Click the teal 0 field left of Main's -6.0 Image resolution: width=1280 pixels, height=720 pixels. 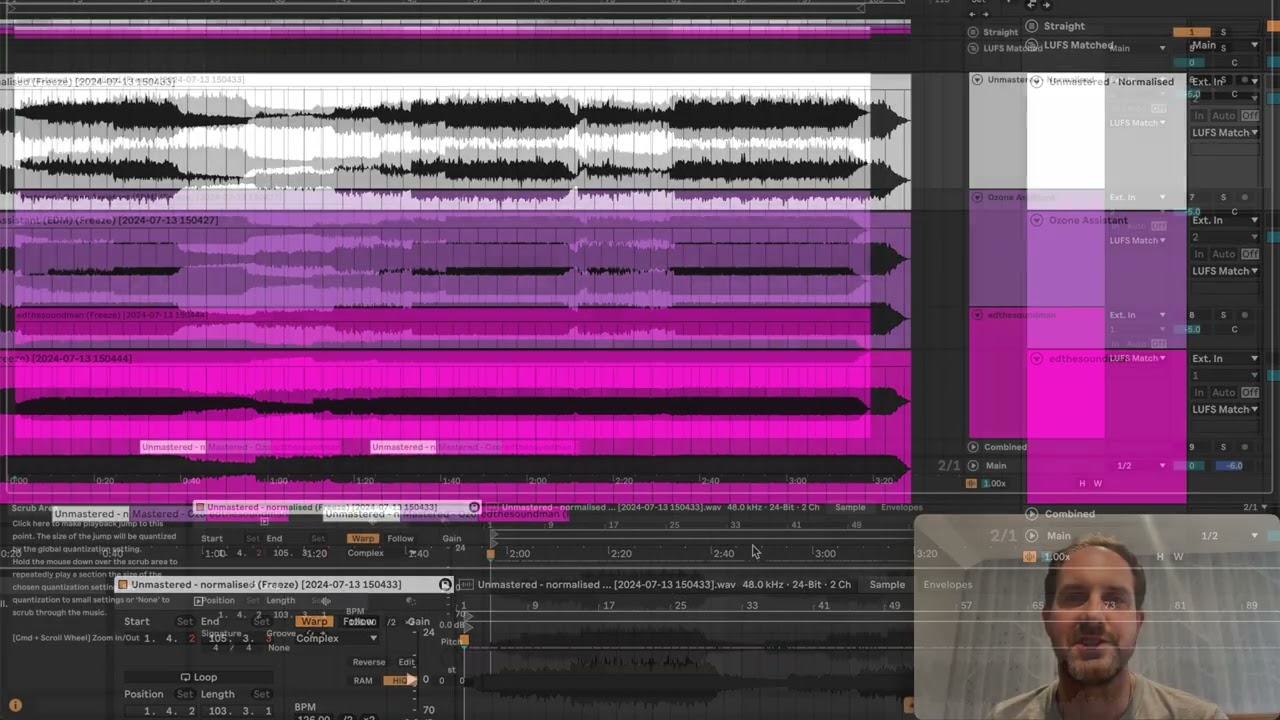(x=1191, y=466)
